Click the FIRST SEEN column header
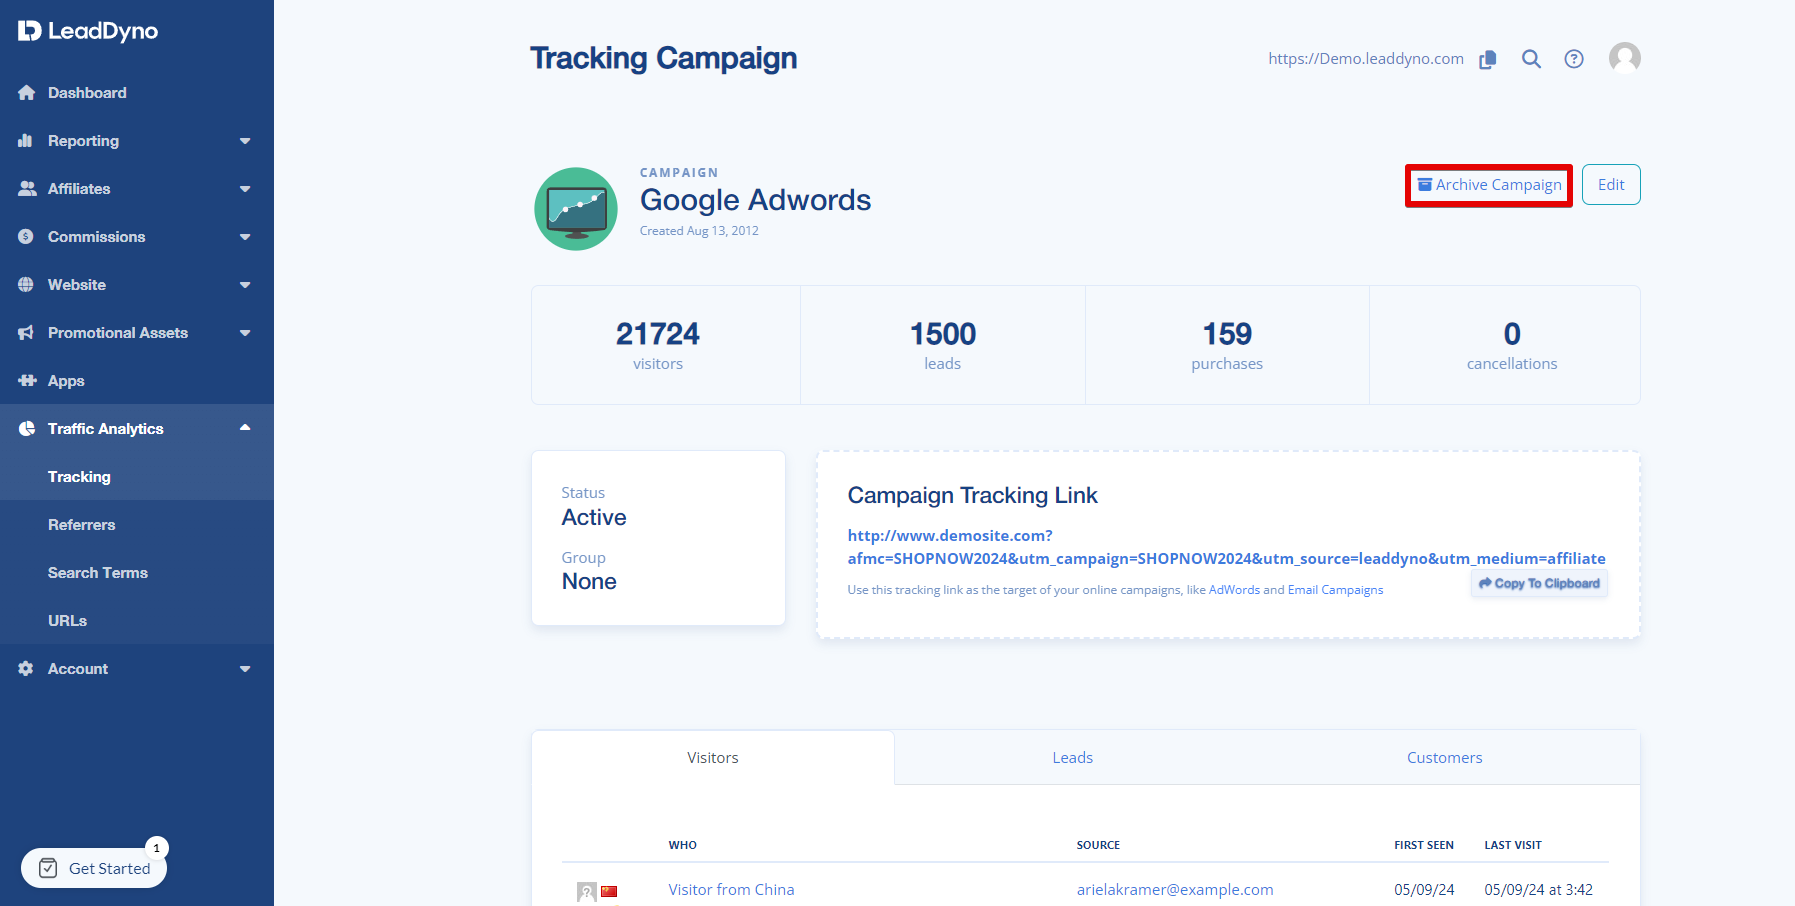1795x906 pixels. [1424, 845]
